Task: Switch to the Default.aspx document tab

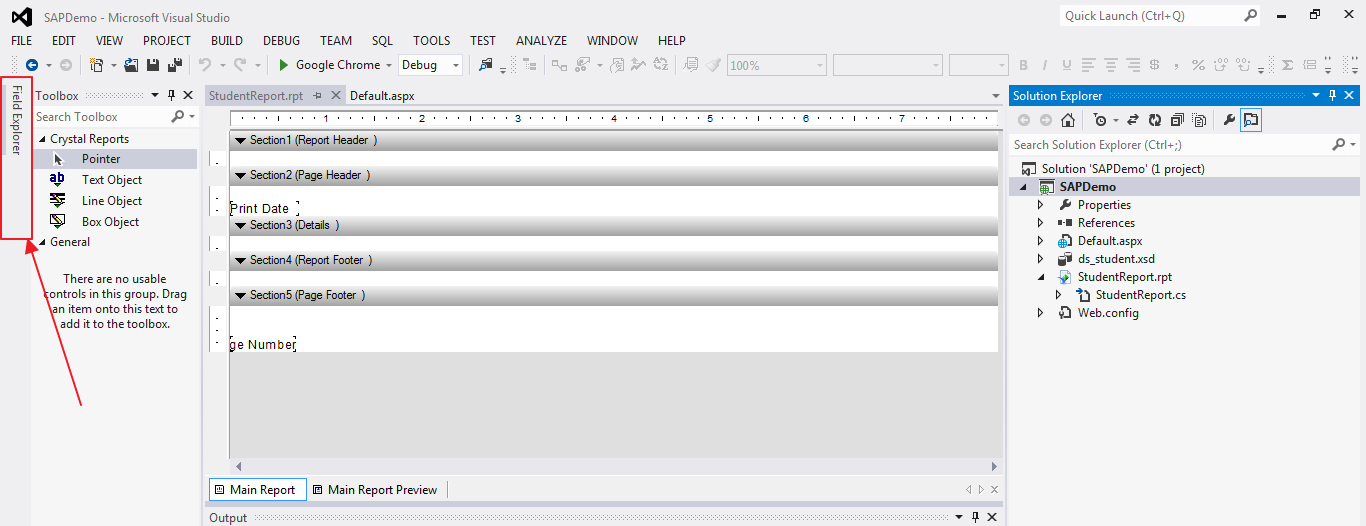Action: click(x=382, y=96)
